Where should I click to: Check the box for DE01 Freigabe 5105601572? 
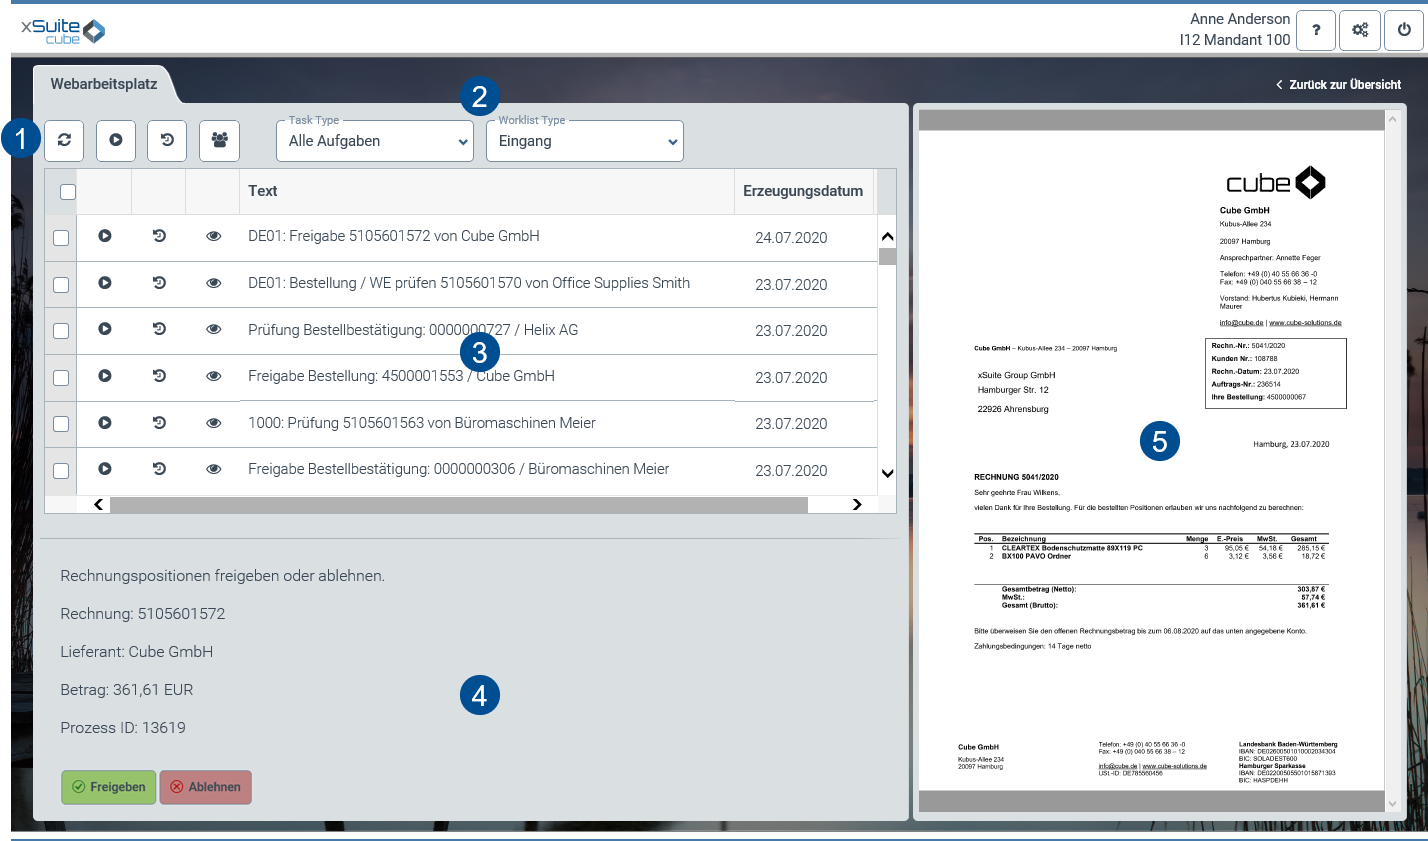pyautogui.click(x=61, y=238)
